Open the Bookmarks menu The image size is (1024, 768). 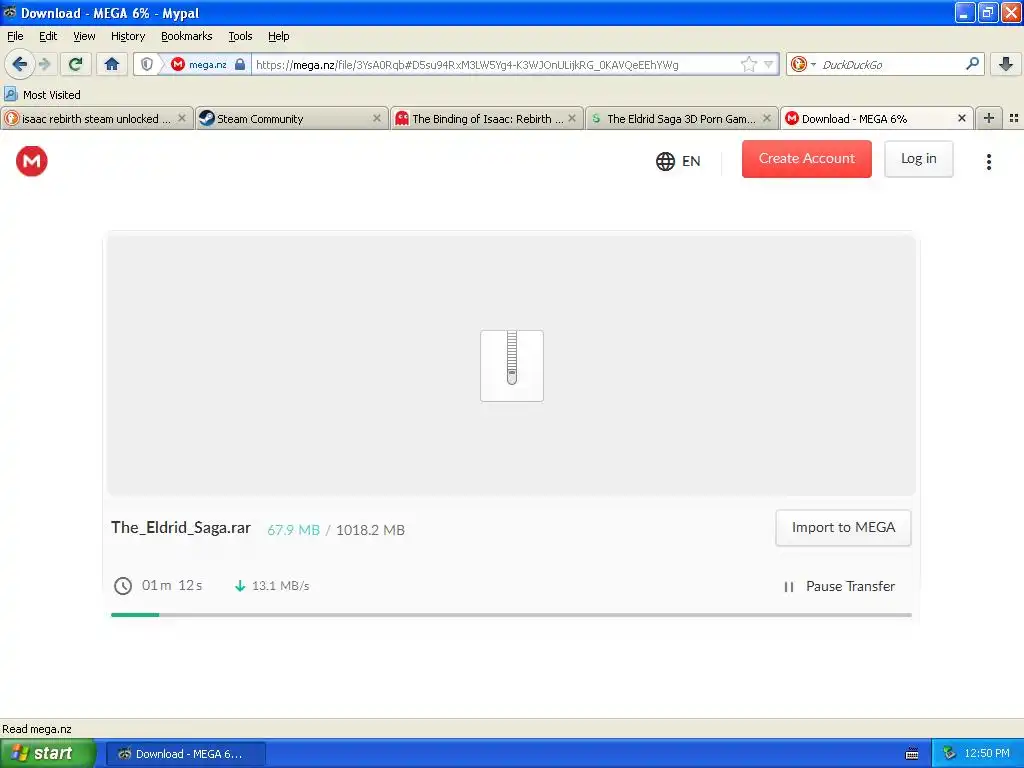(x=187, y=36)
